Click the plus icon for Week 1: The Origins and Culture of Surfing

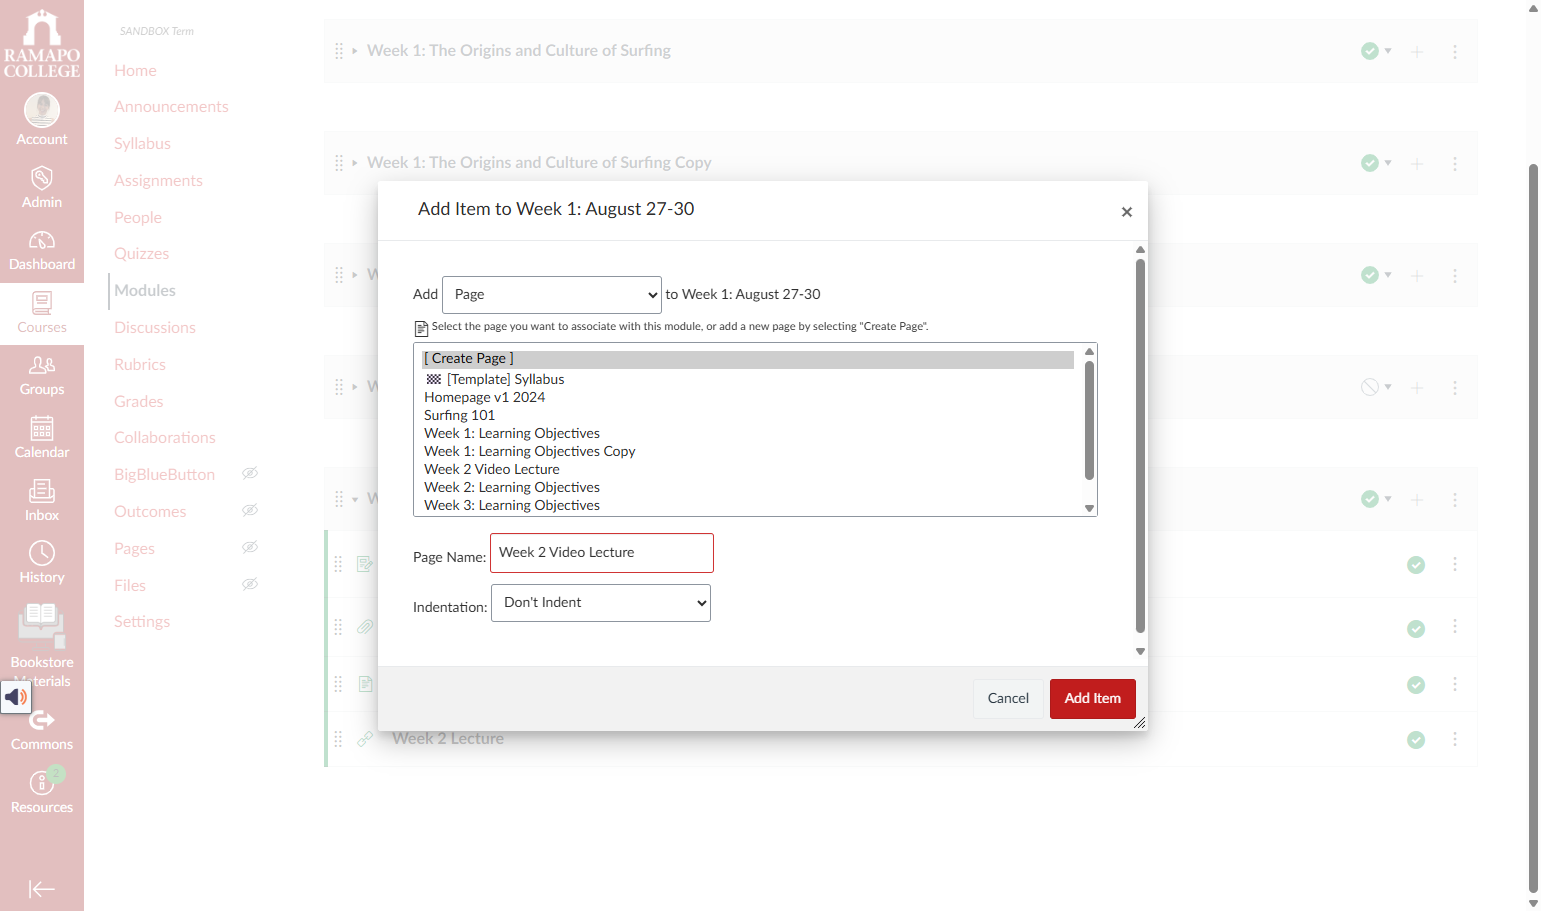coord(1417,51)
